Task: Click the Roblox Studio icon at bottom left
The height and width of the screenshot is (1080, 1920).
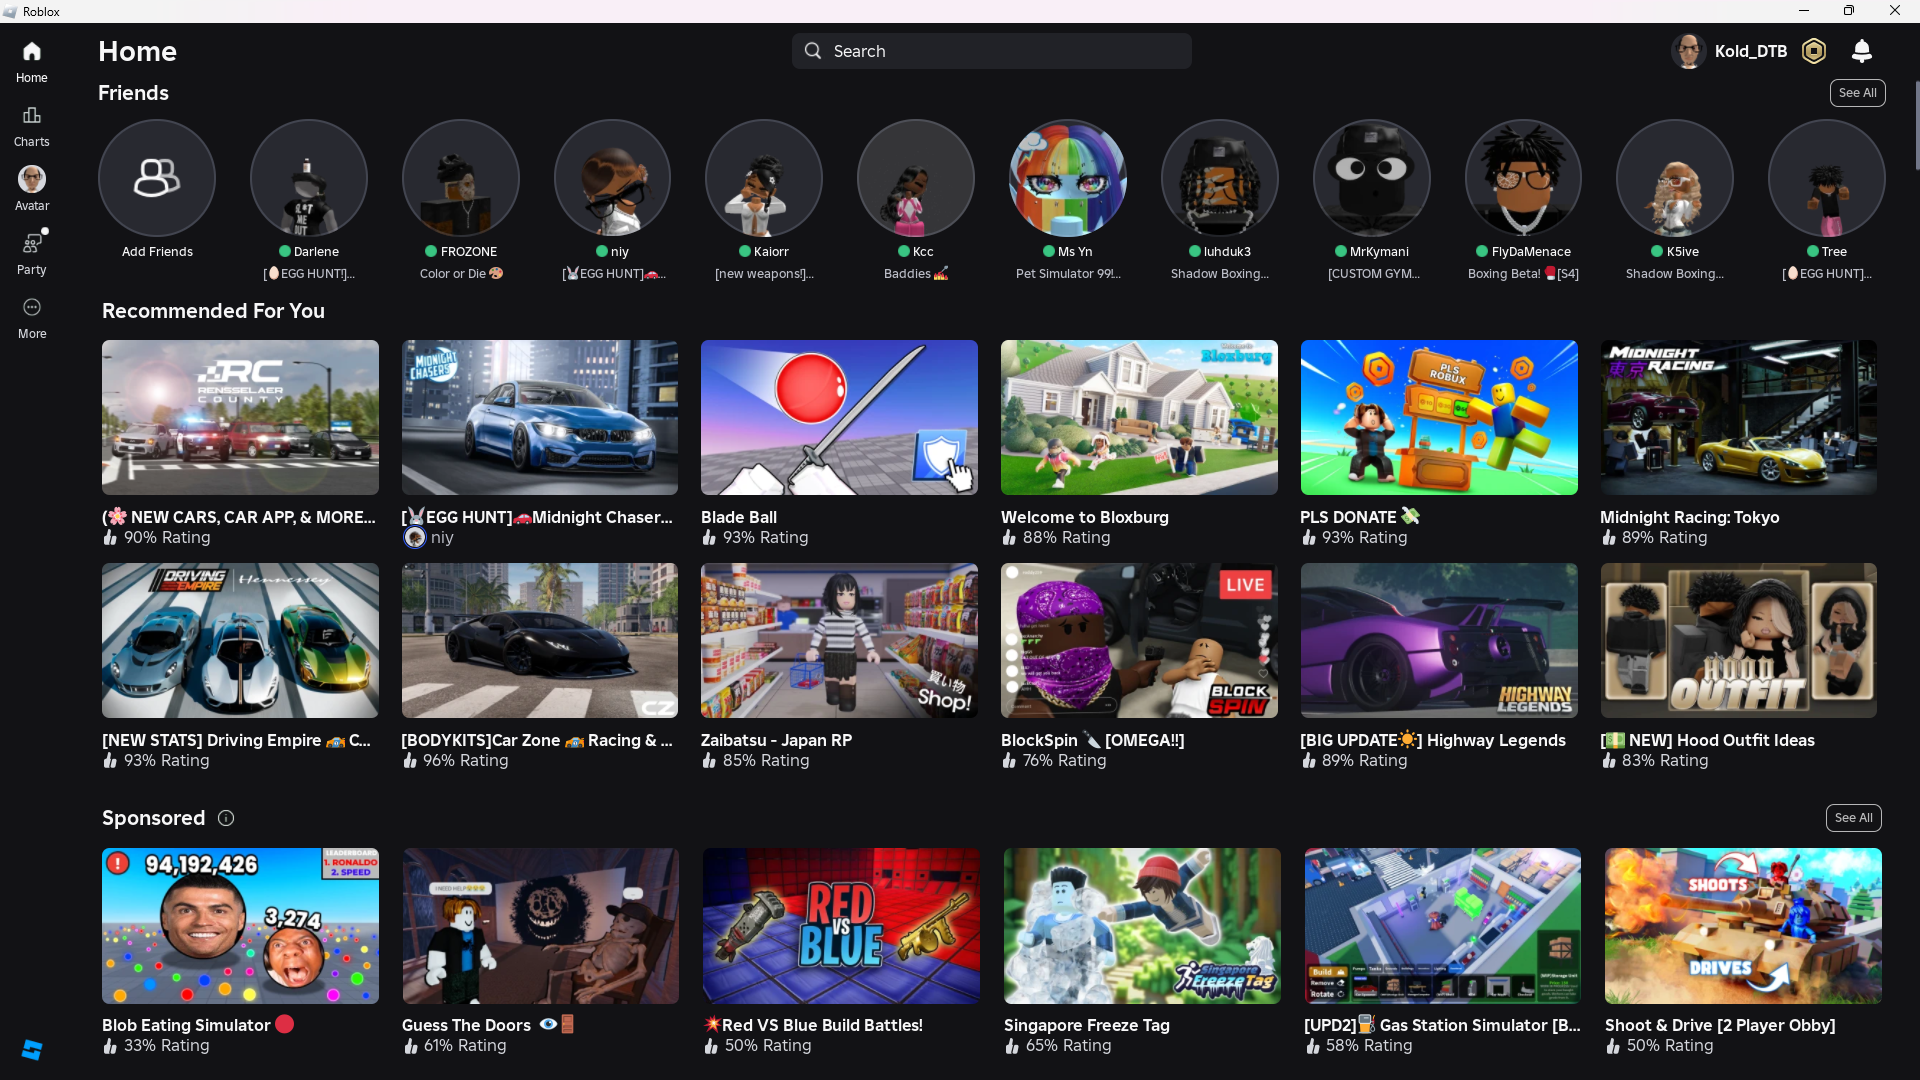Action: [x=32, y=1049]
